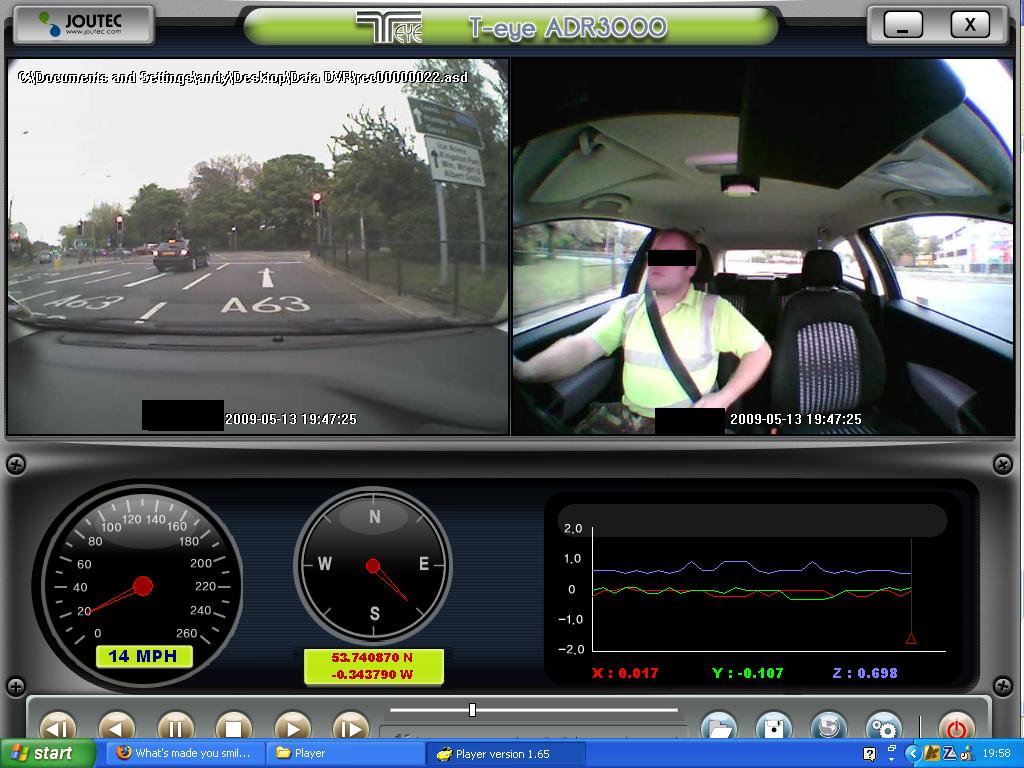1024x768 pixels.
Task: Step one frame forward in the recording
Action: click(x=351, y=728)
